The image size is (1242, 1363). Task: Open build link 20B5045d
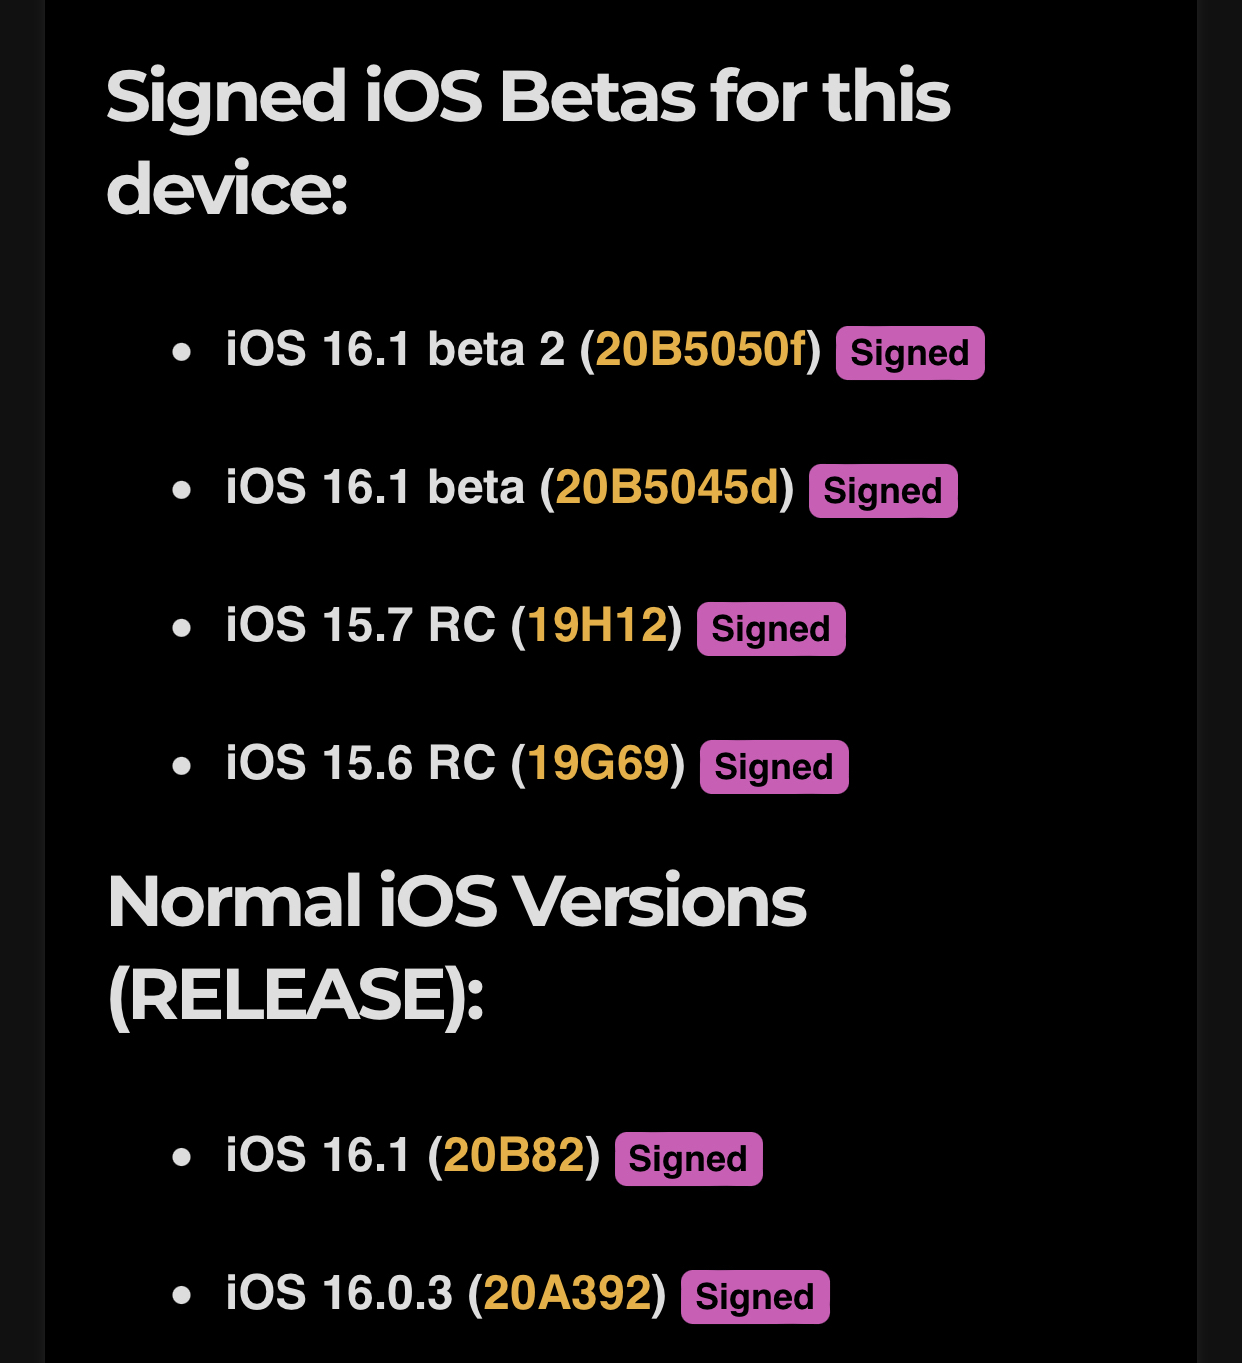(x=667, y=488)
